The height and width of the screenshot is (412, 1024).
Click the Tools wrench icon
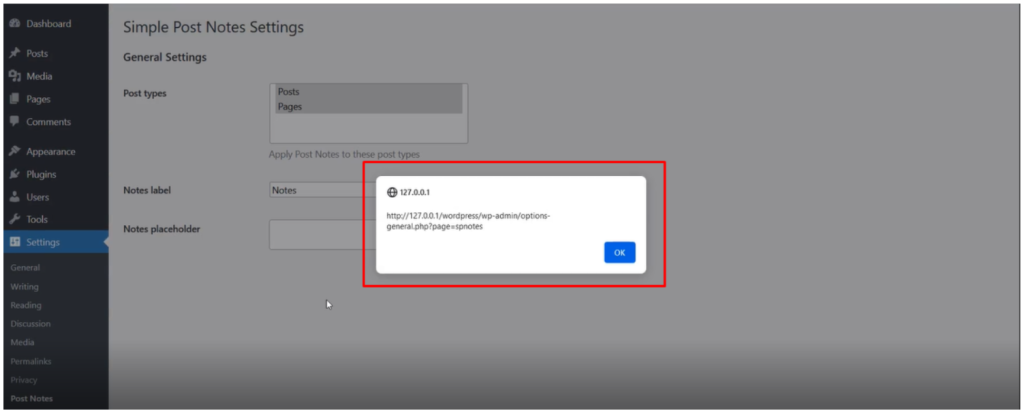pos(15,220)
